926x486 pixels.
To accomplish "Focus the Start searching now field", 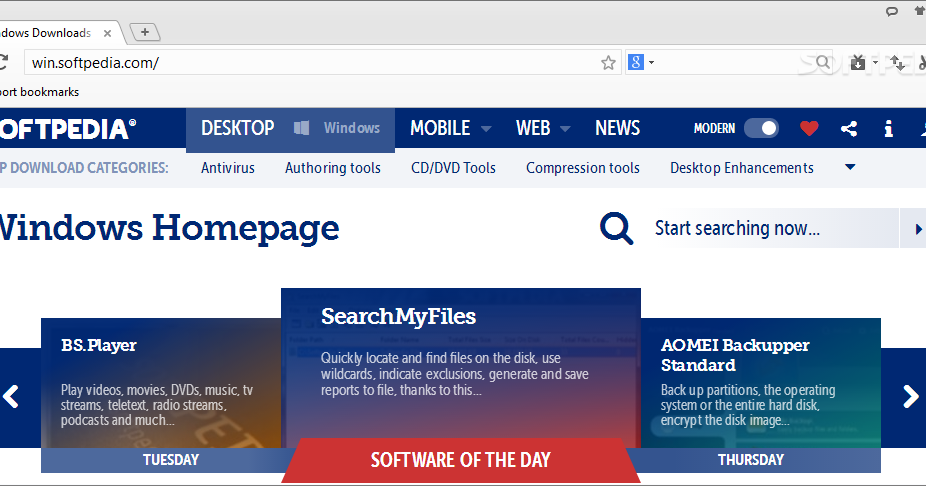I will click(x=774, y=228).
